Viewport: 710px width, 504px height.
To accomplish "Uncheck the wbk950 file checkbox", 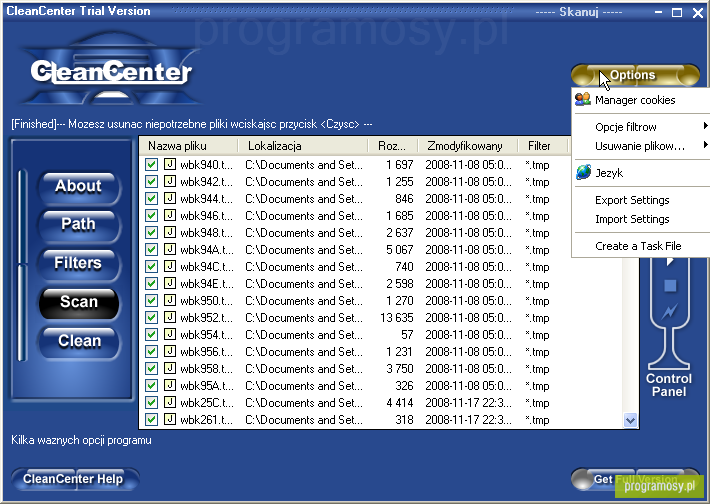I will pyautogui.click(x=151, y=300).
